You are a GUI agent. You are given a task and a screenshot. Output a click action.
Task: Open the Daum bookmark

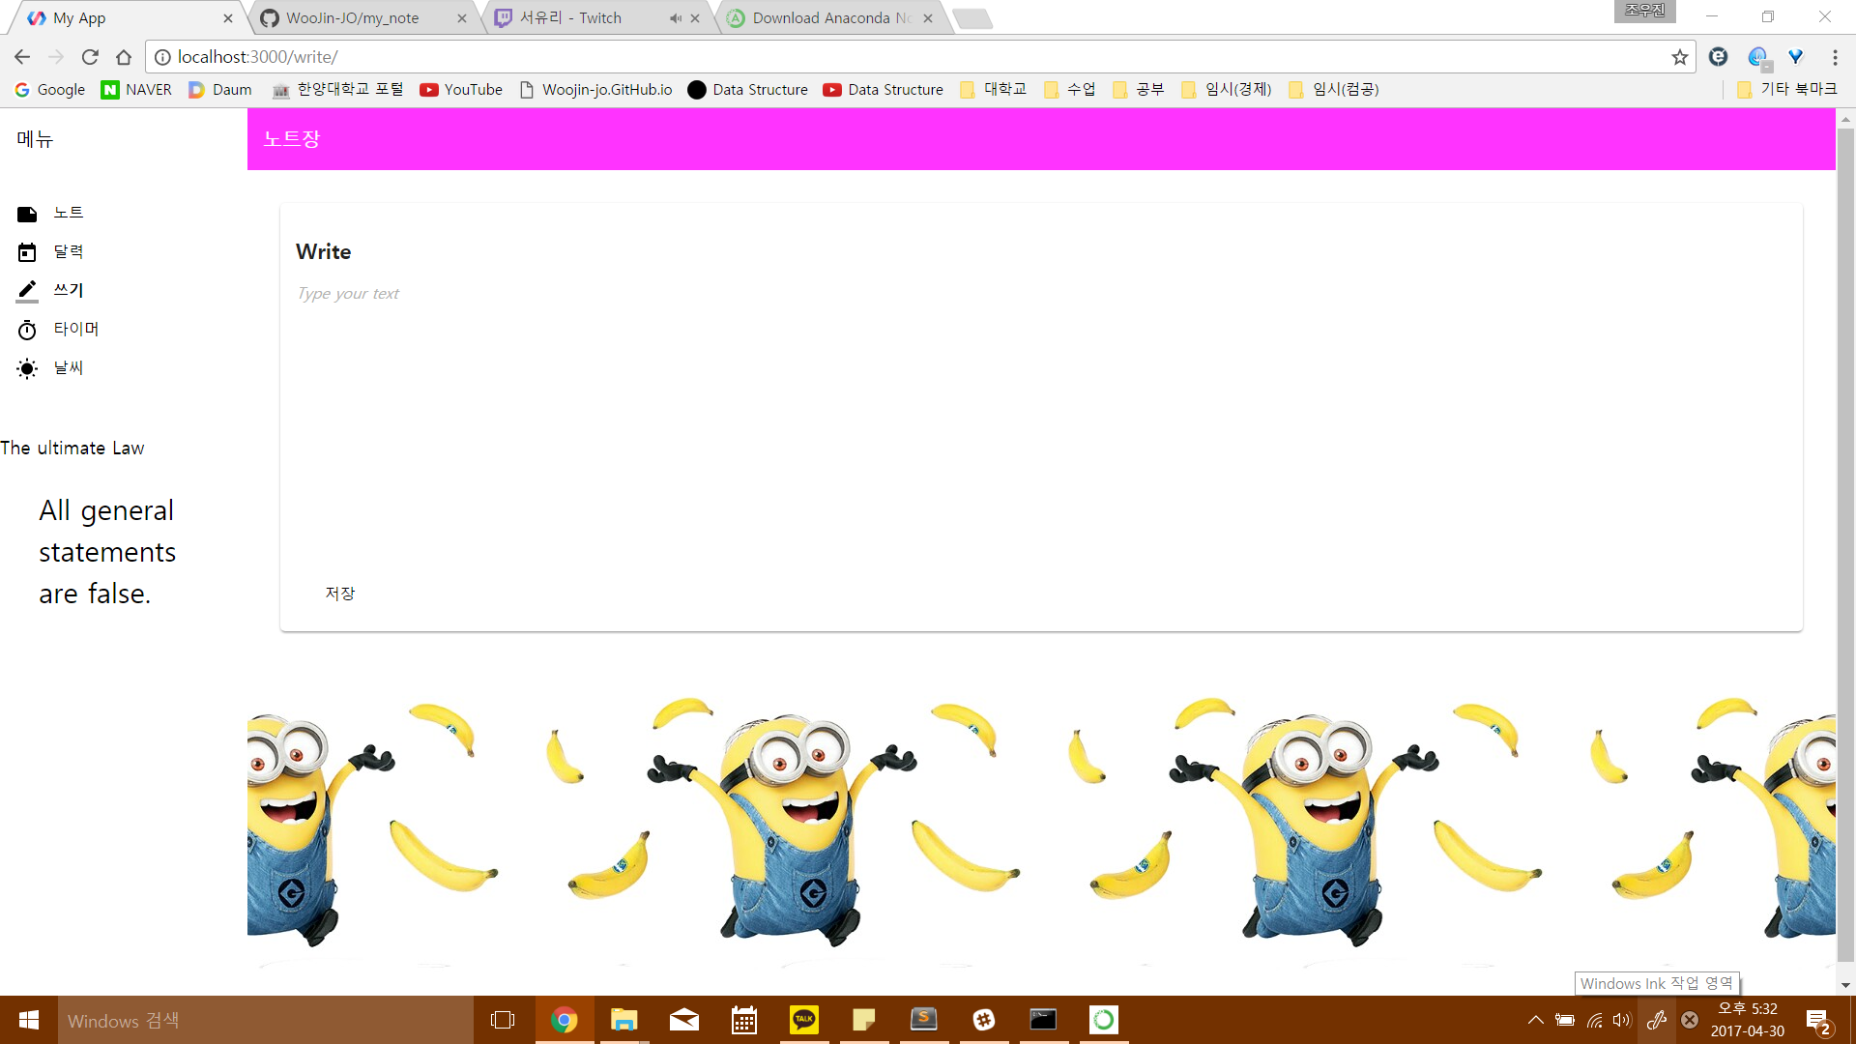(x=220, y=89)
